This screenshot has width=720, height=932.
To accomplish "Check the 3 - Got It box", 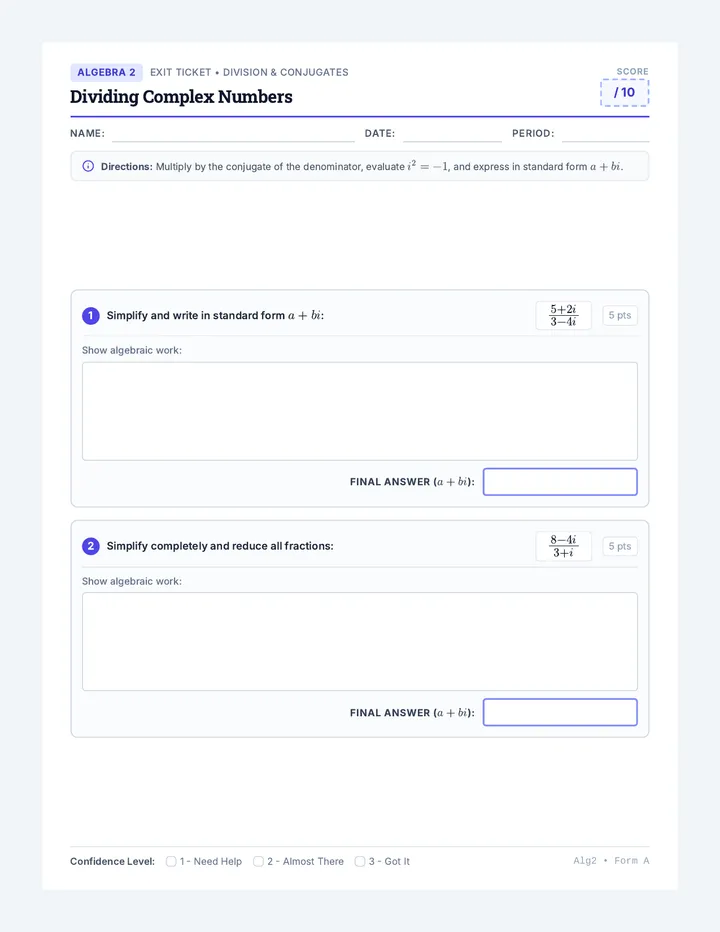I will 360,861.
